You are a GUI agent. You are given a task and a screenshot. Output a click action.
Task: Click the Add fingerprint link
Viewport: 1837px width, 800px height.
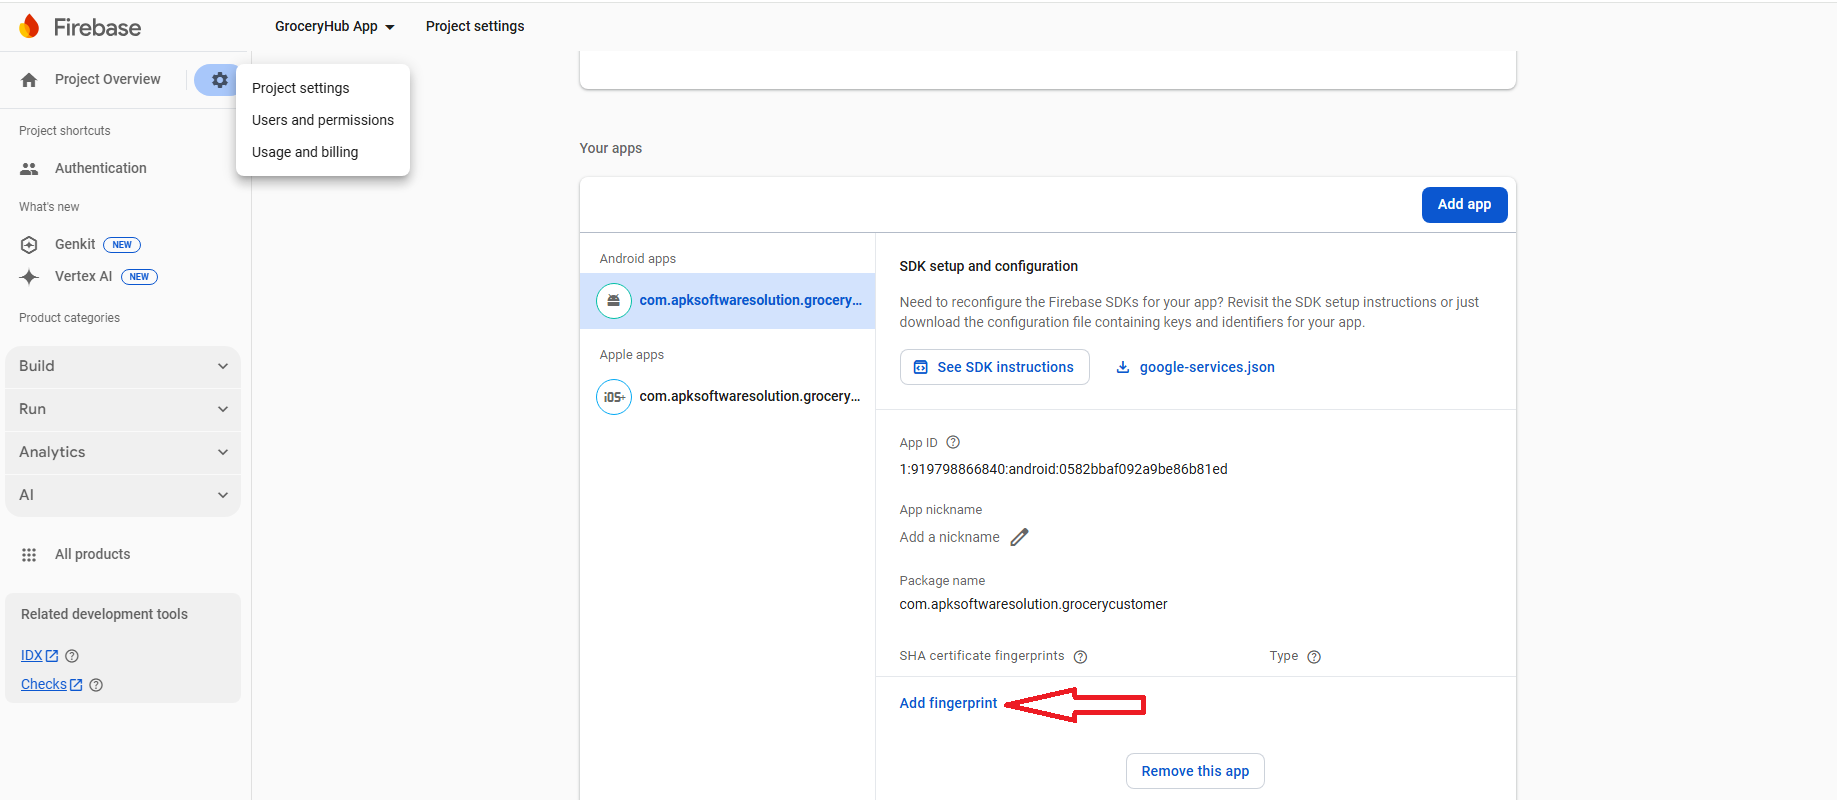pyautogui.click(x=948, y=704)
